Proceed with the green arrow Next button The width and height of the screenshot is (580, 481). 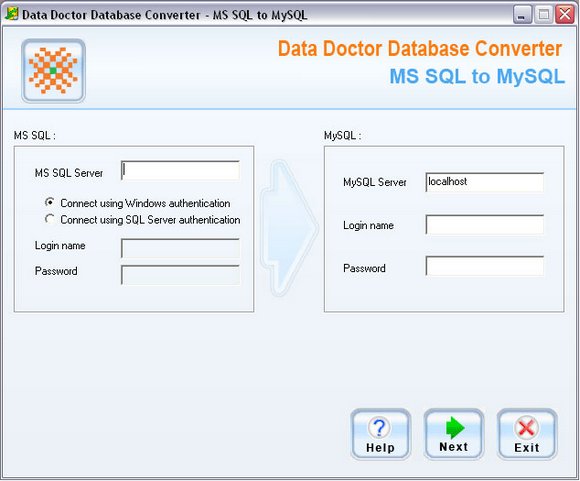click(x=453, y=434)
